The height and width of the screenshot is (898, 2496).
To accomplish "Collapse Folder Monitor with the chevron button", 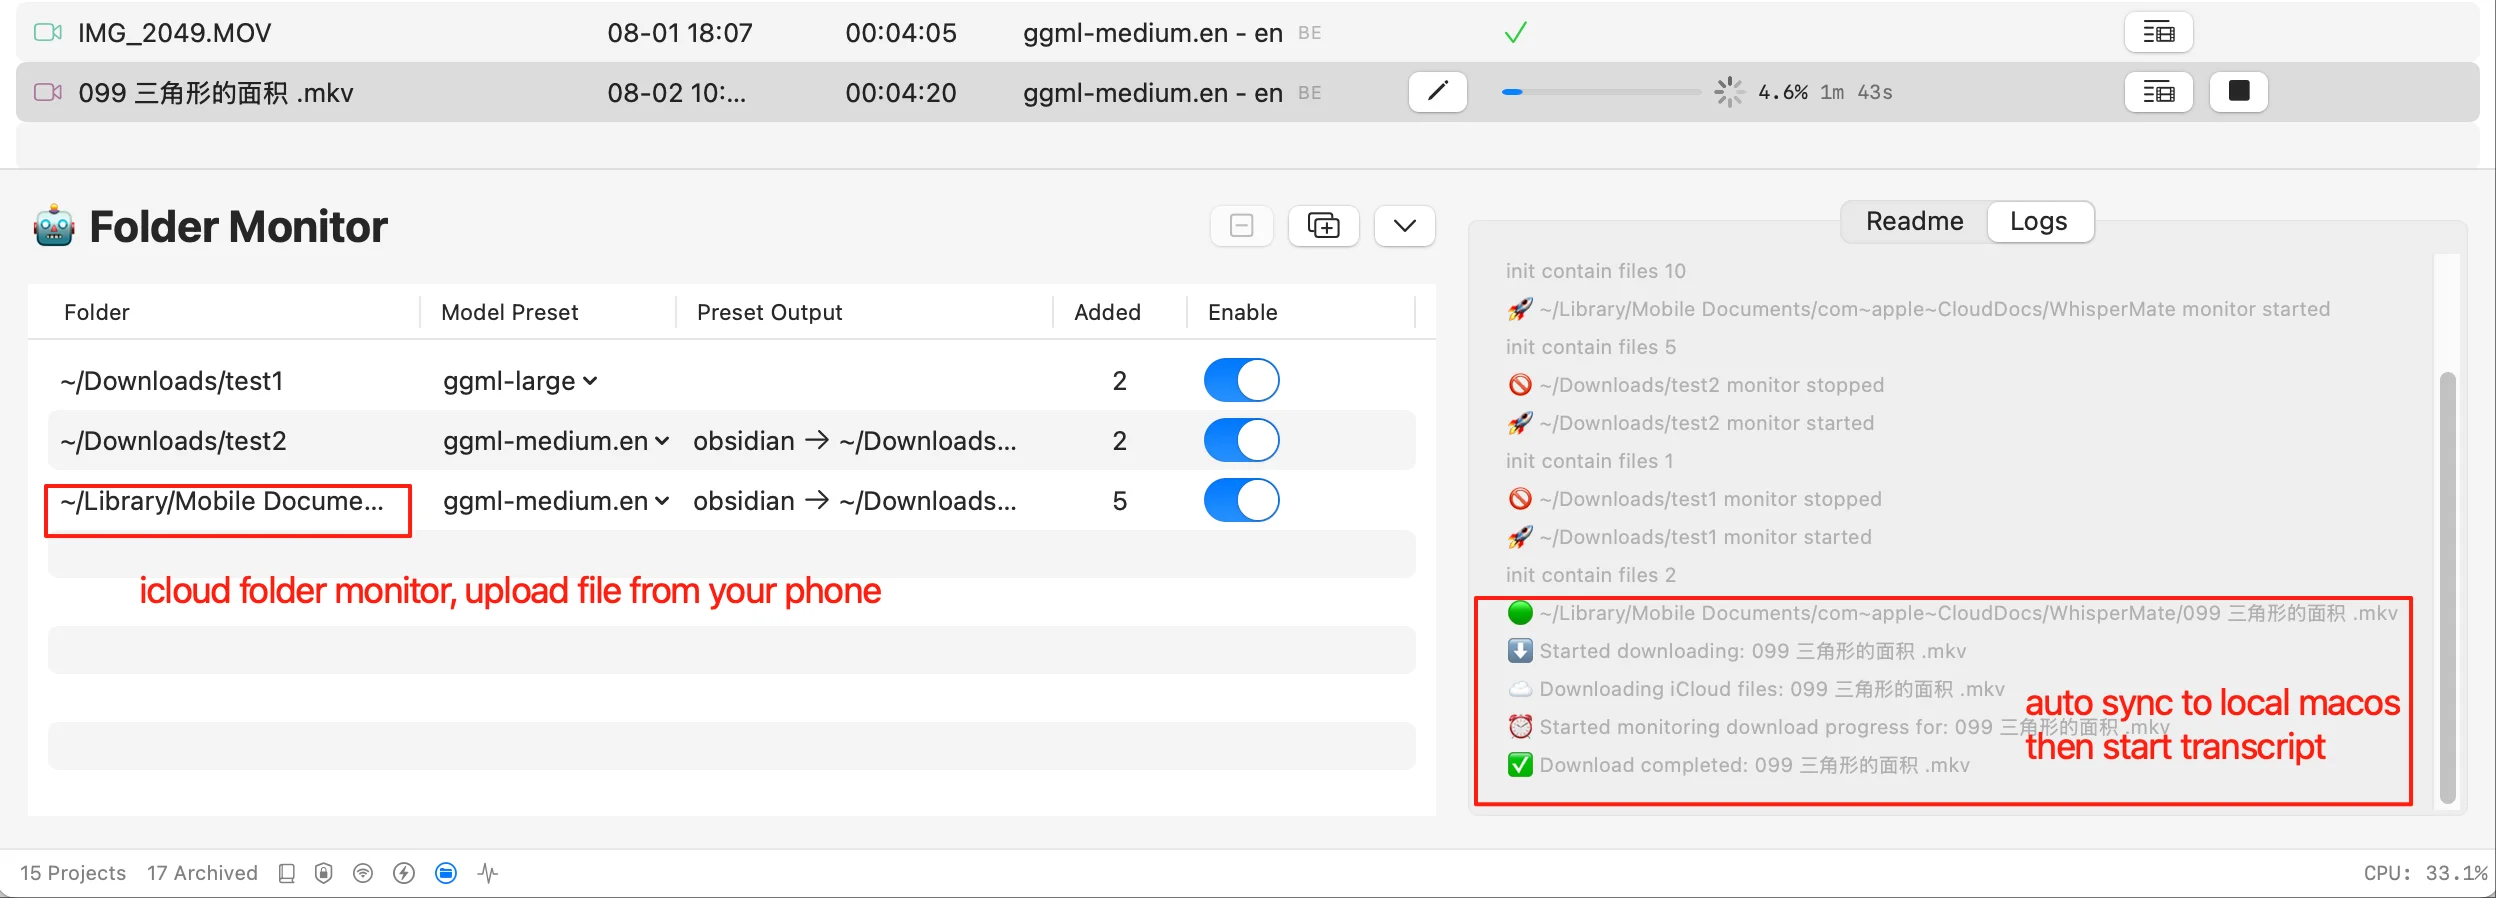I will point(1404,226).
